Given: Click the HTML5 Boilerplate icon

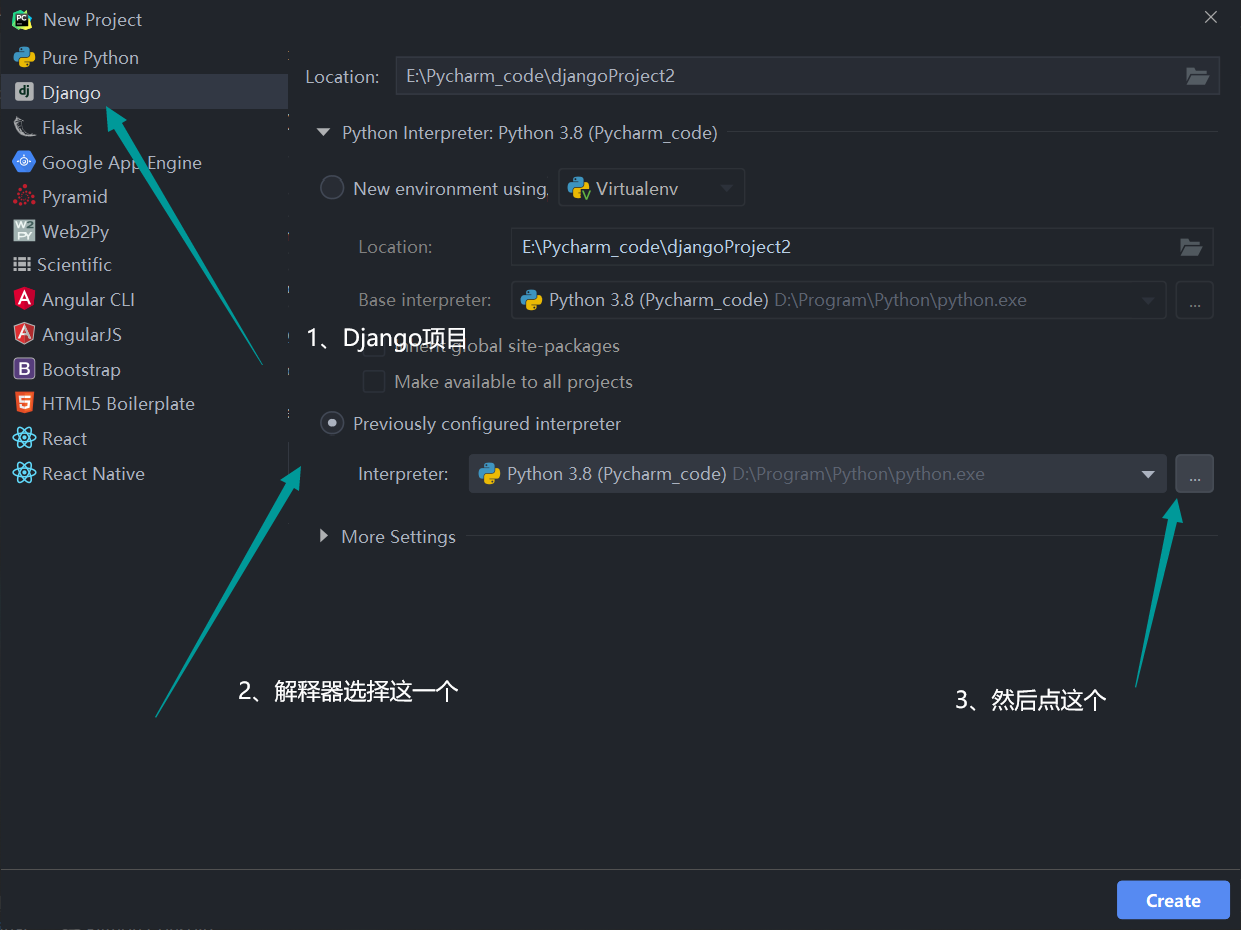Looking at the screenshot, I should (x=24, y=403).
